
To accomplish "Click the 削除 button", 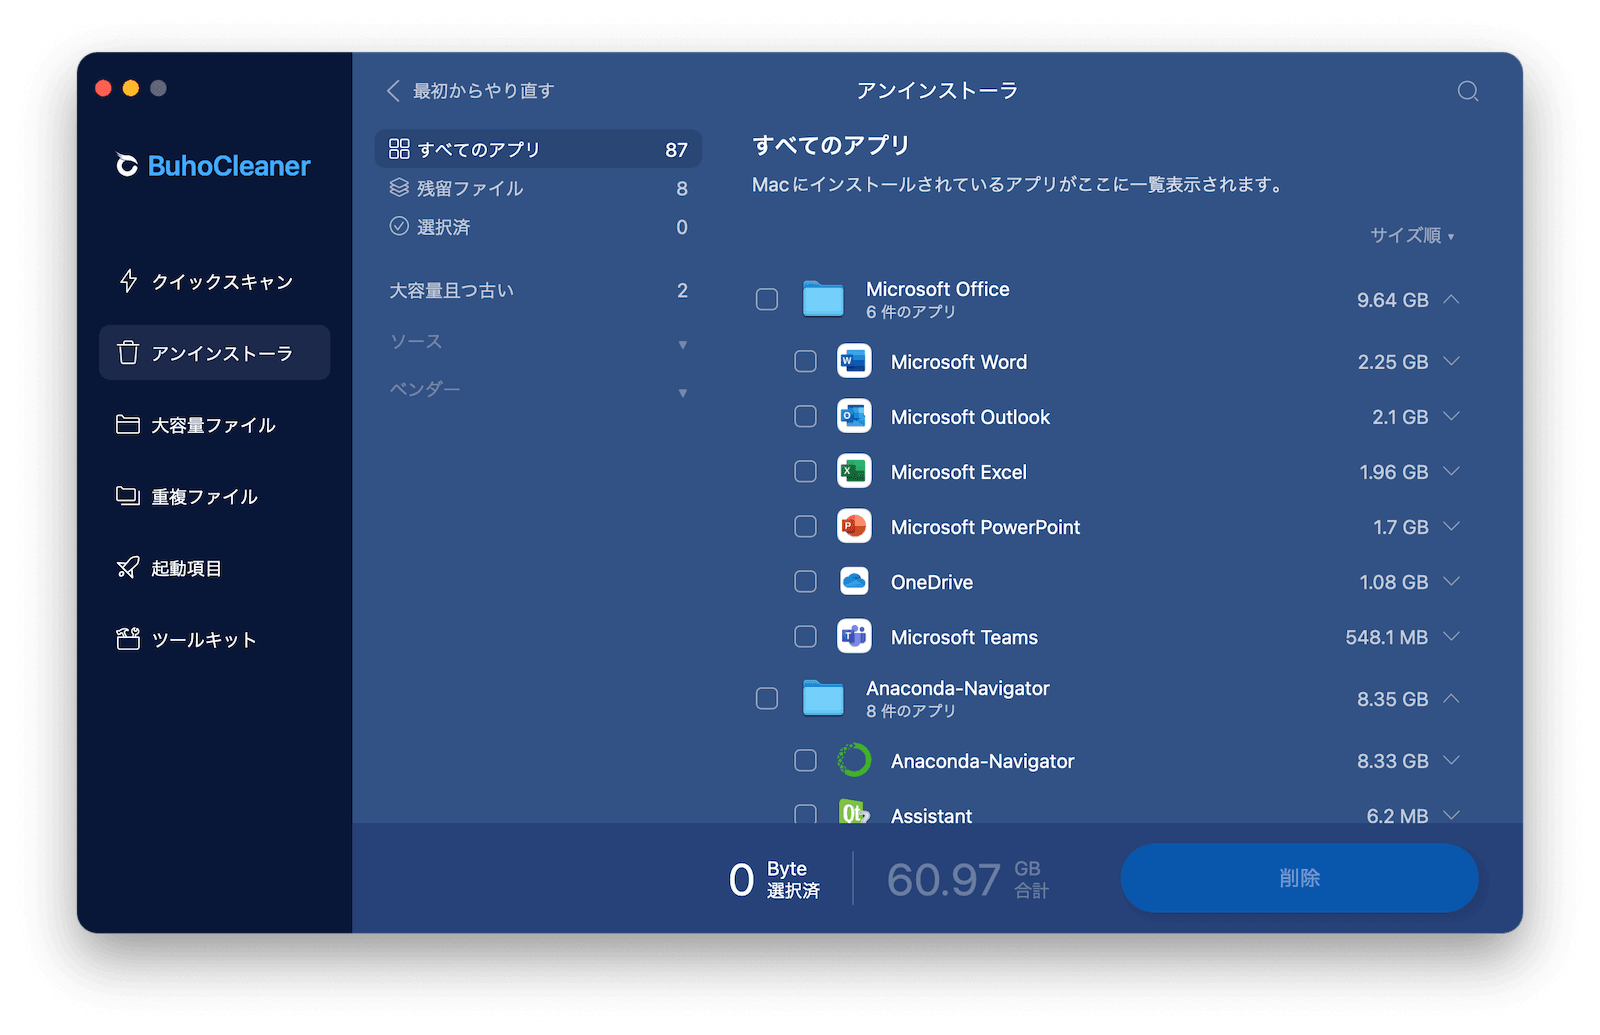I will 1299,877.
